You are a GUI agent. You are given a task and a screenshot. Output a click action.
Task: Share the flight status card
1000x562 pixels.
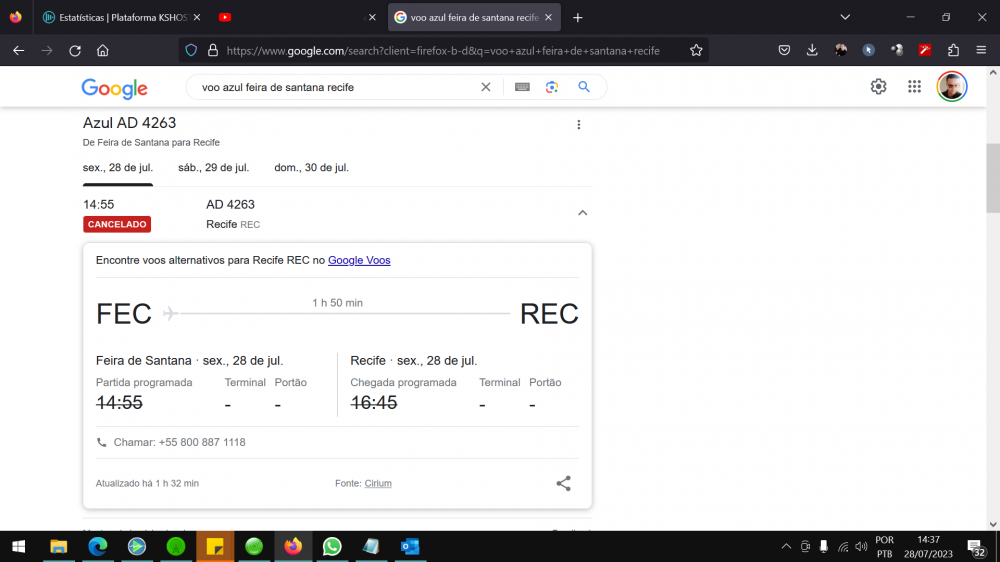[x=563, y=483]
